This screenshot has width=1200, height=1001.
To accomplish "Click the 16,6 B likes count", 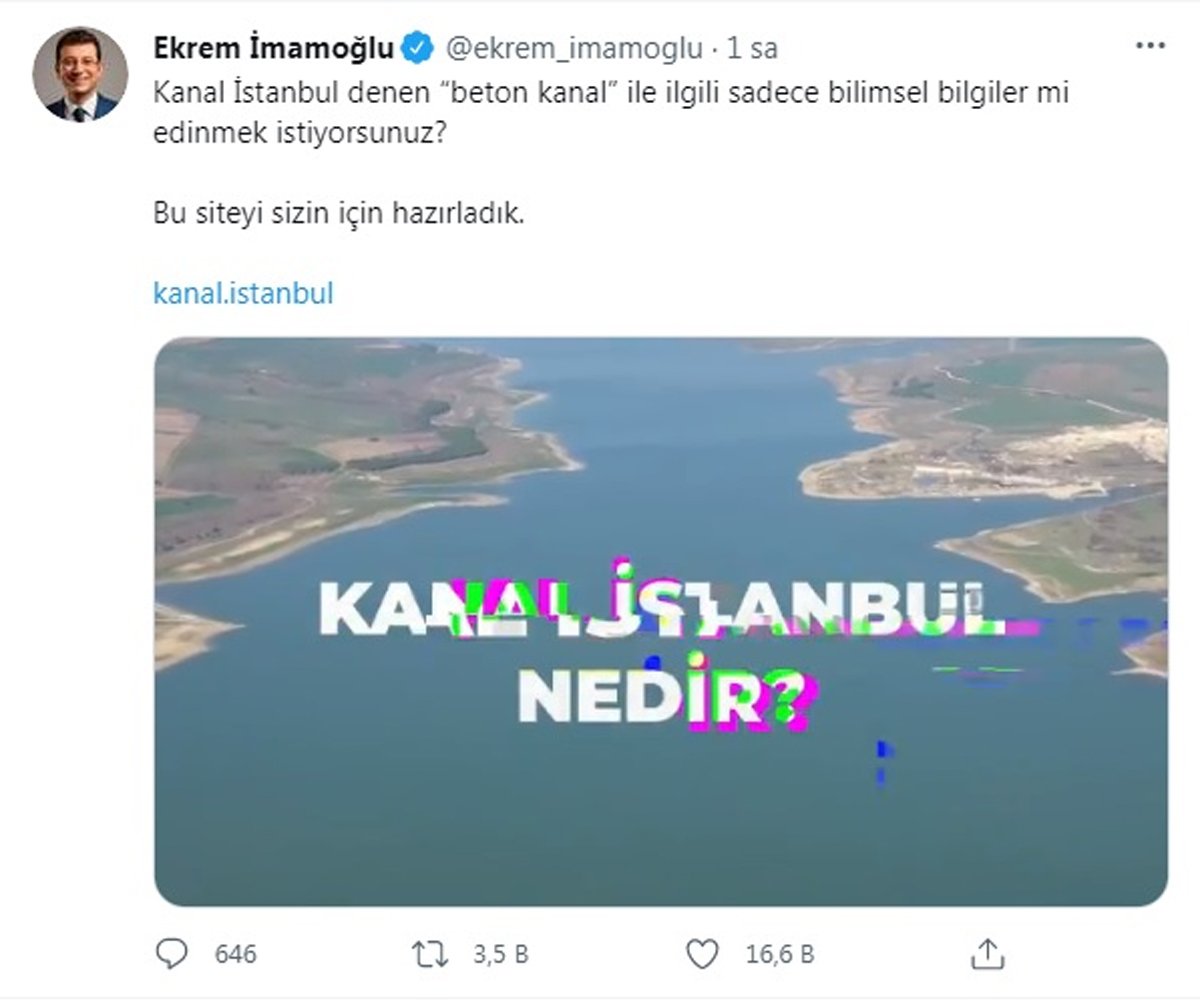I will (x=780, y=954).
